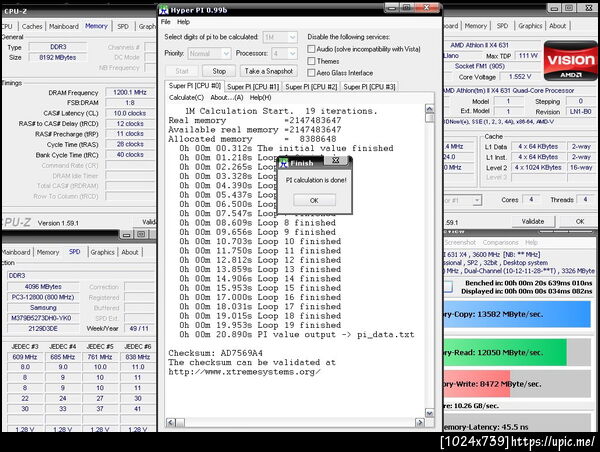
Task: Click the memory size 8192 MBytes field
Action: click(x=58, y=57)
